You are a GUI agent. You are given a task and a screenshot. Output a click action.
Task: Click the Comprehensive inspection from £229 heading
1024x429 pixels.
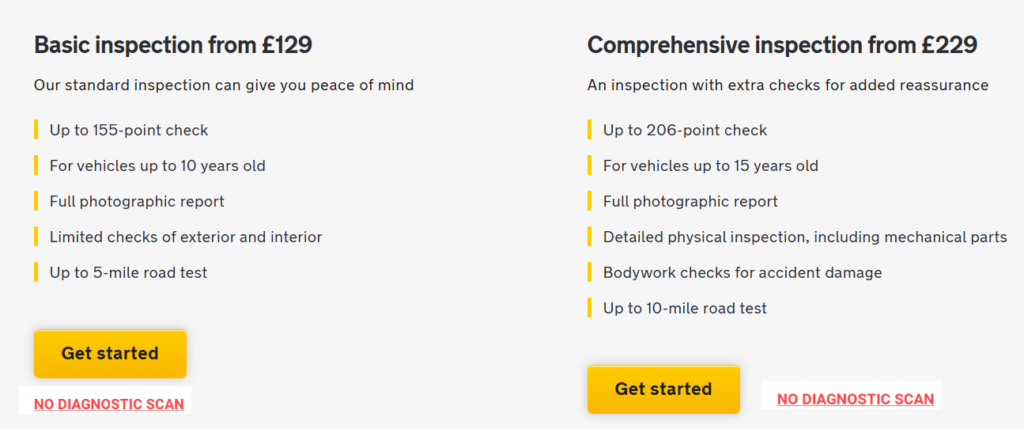tap(782, 45)
